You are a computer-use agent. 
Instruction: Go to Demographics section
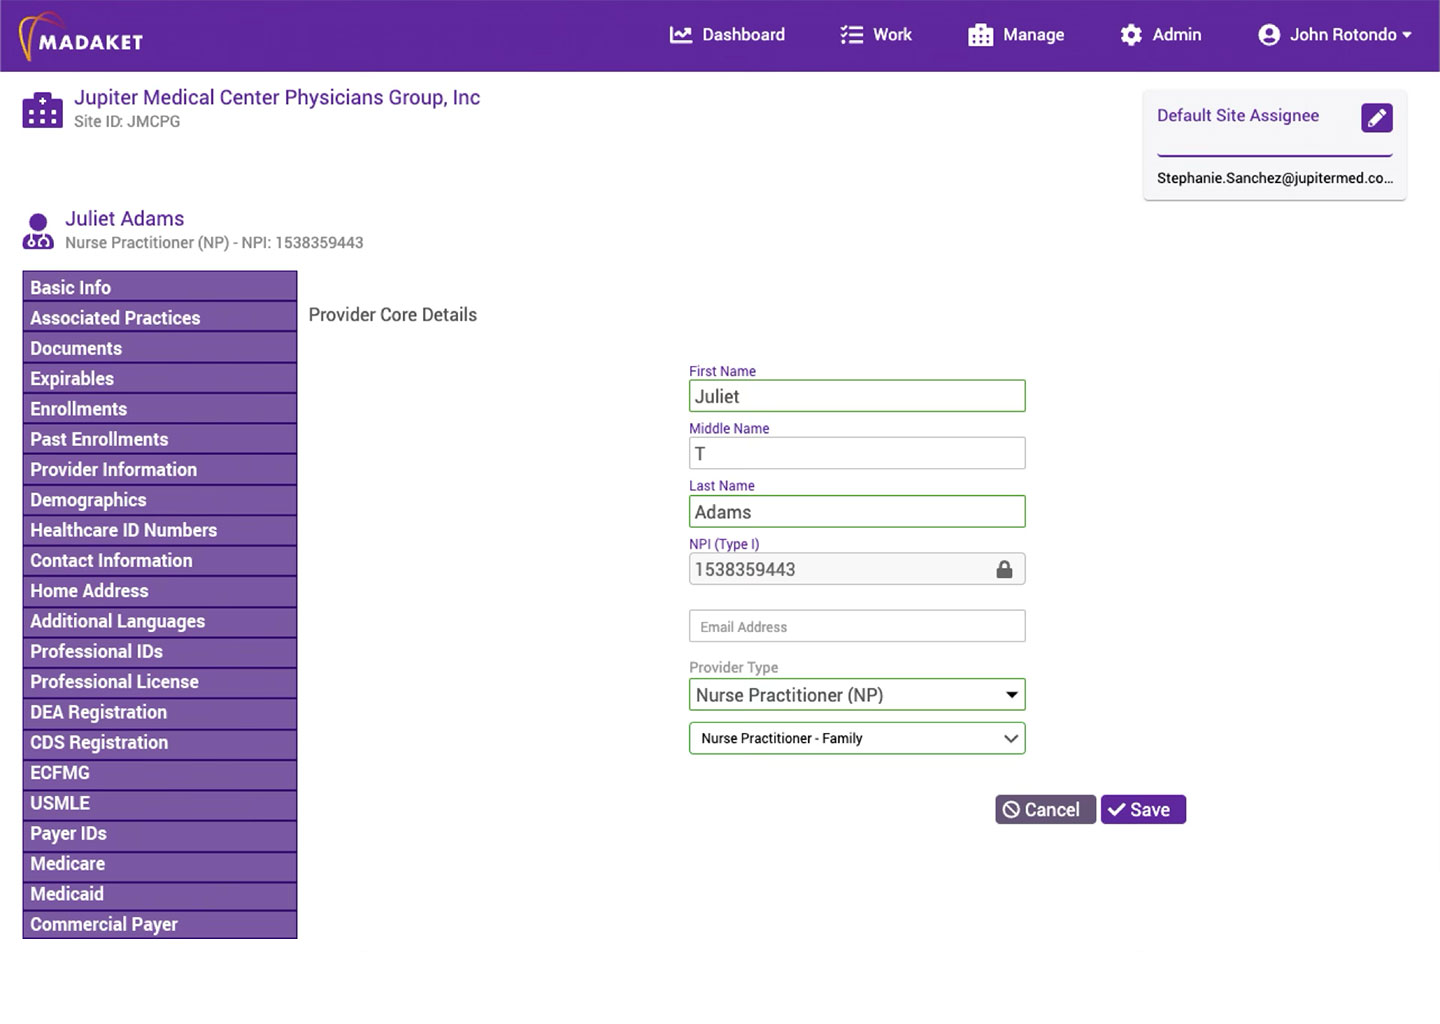tap(160, 500)
